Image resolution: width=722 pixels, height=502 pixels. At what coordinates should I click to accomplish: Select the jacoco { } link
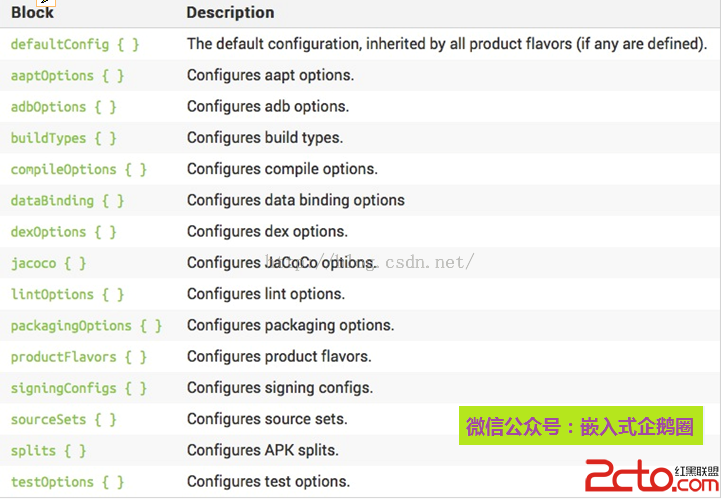click(x=48, y=263)
